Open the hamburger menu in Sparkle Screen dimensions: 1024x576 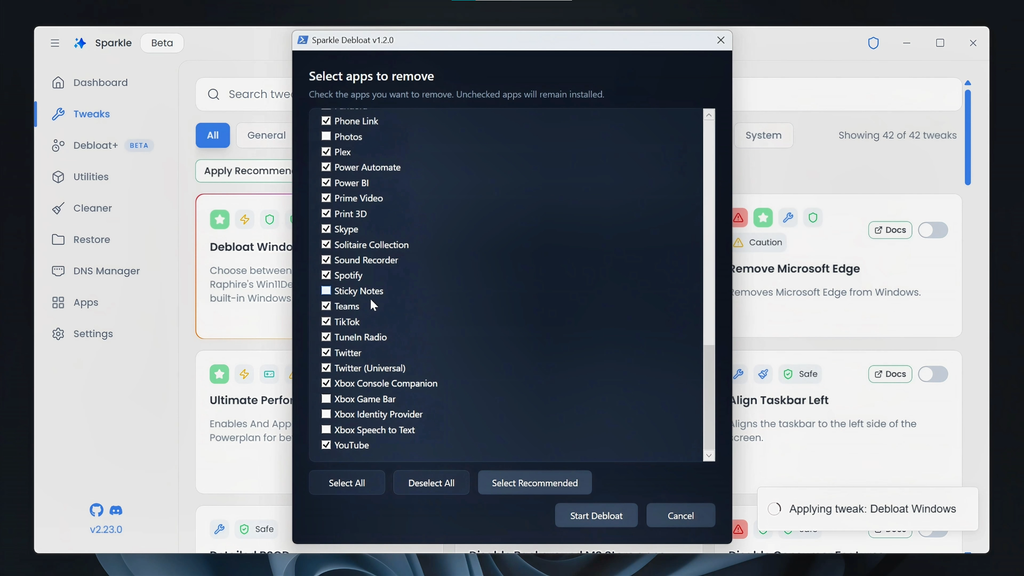[55, 43]
